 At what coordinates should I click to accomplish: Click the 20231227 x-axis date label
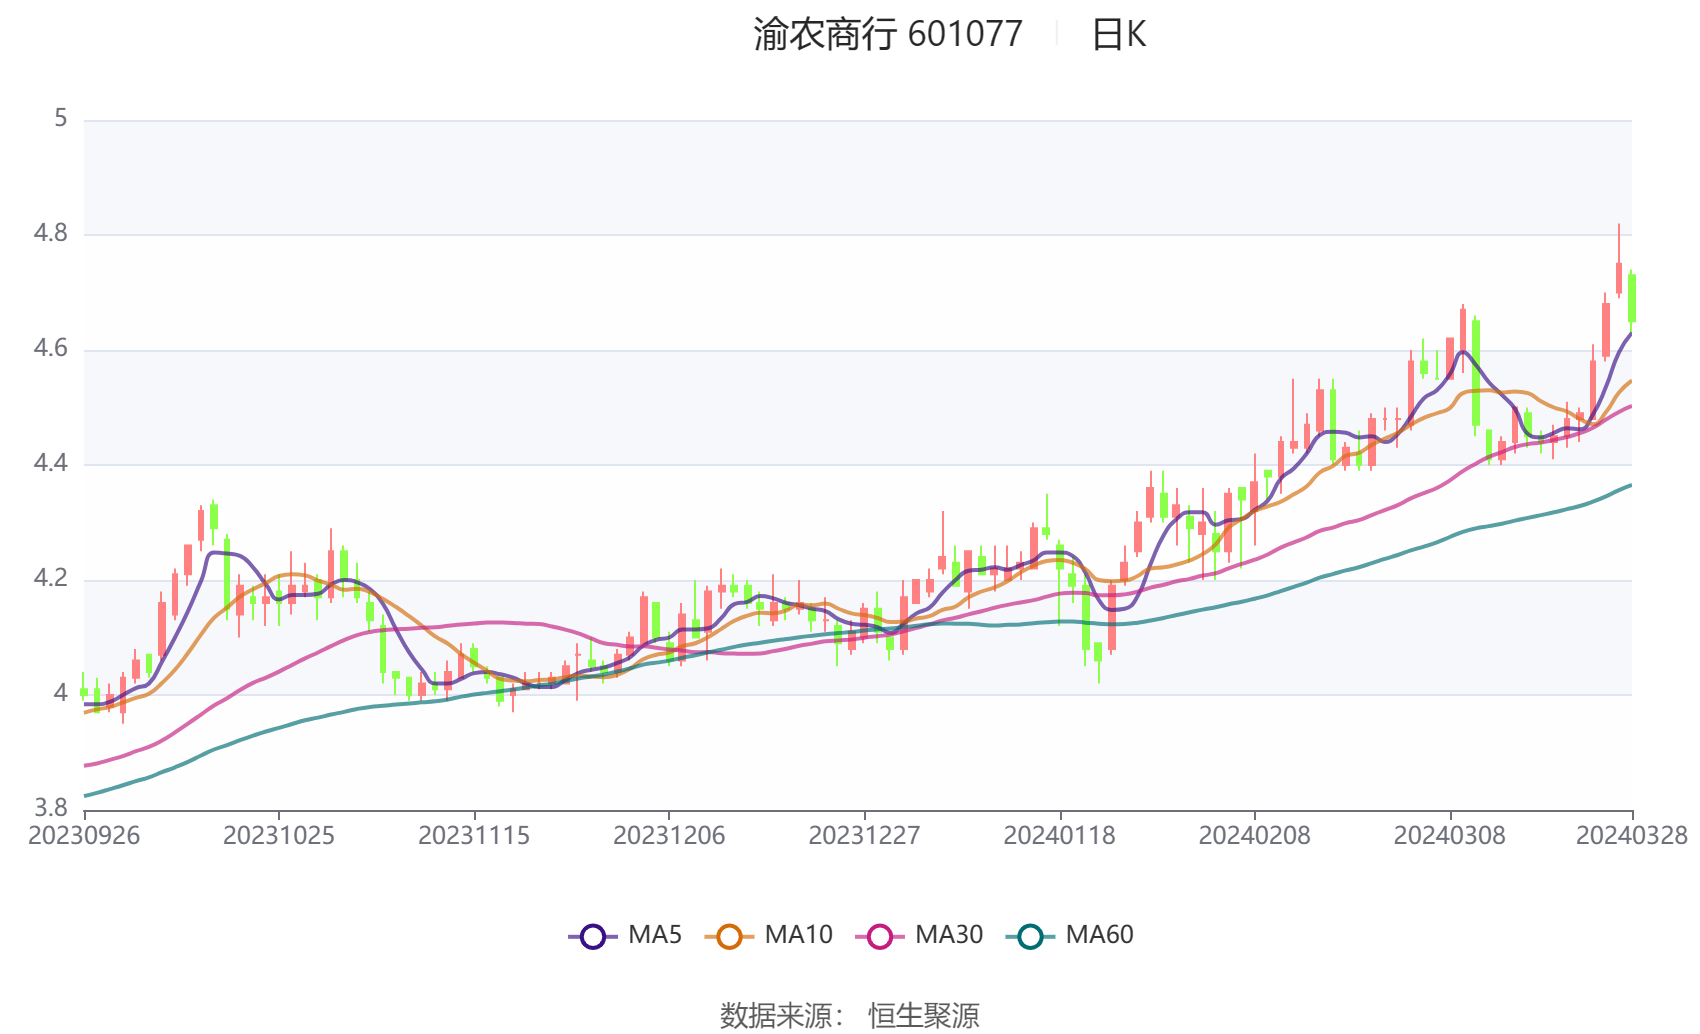pos(864,836)
